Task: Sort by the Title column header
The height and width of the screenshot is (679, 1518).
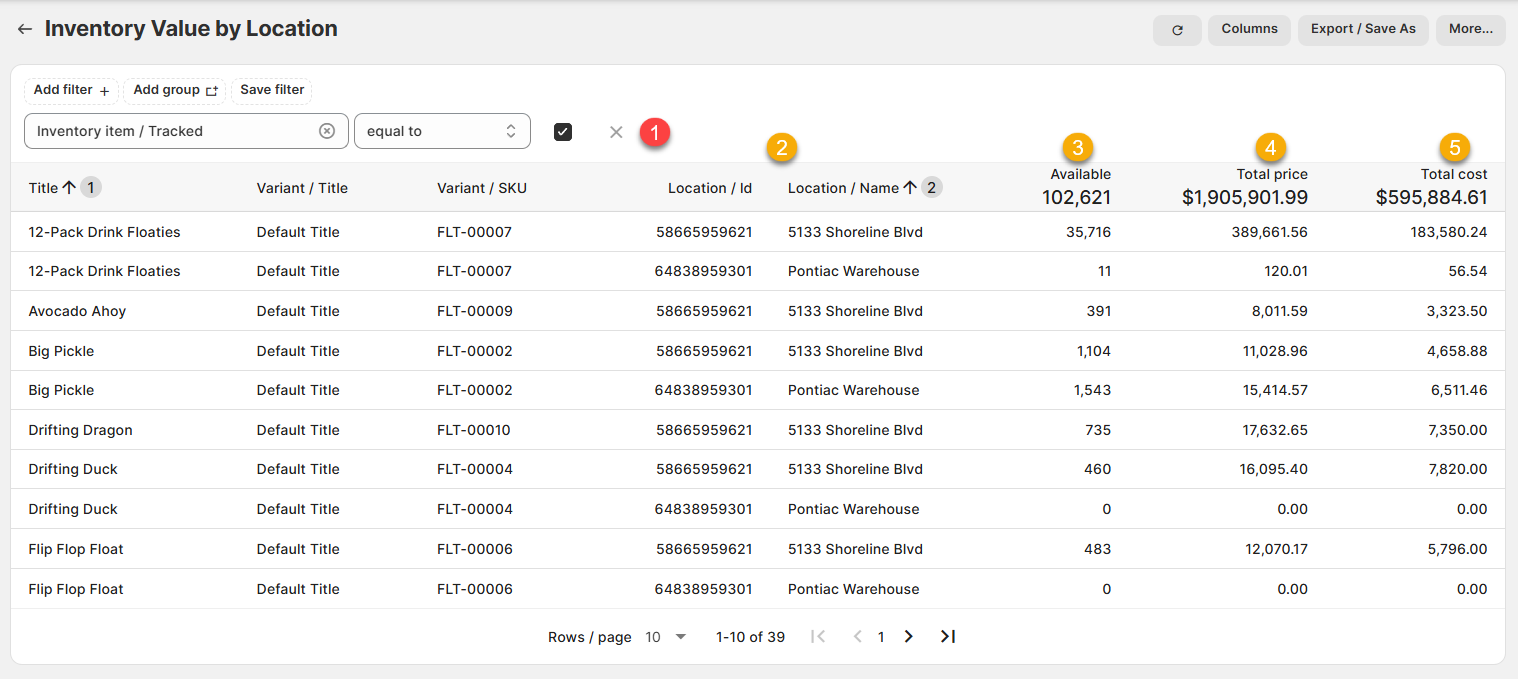Action: pos(44,188)
